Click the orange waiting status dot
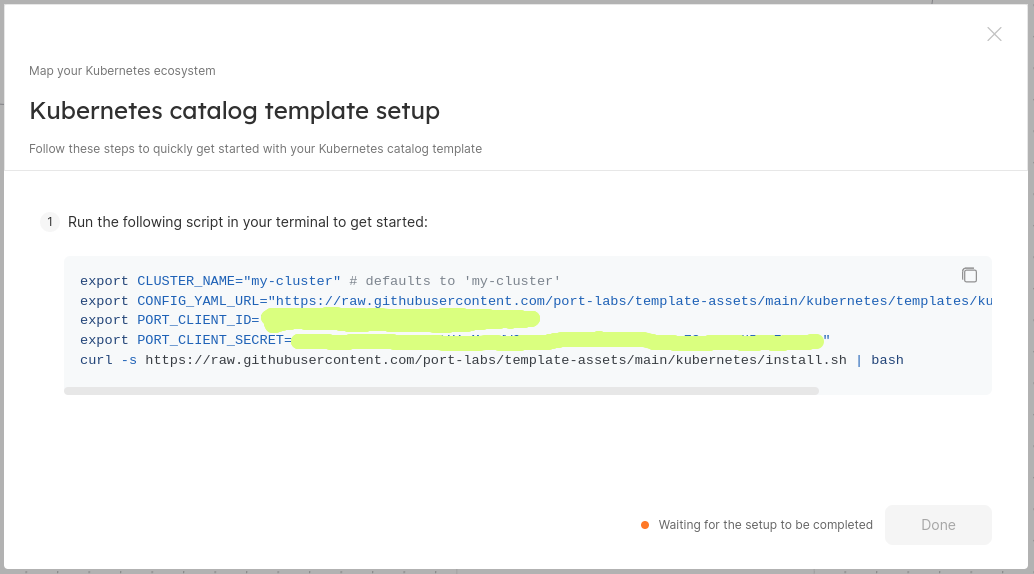Screen dimensions: 1034x574 (645, 525)
